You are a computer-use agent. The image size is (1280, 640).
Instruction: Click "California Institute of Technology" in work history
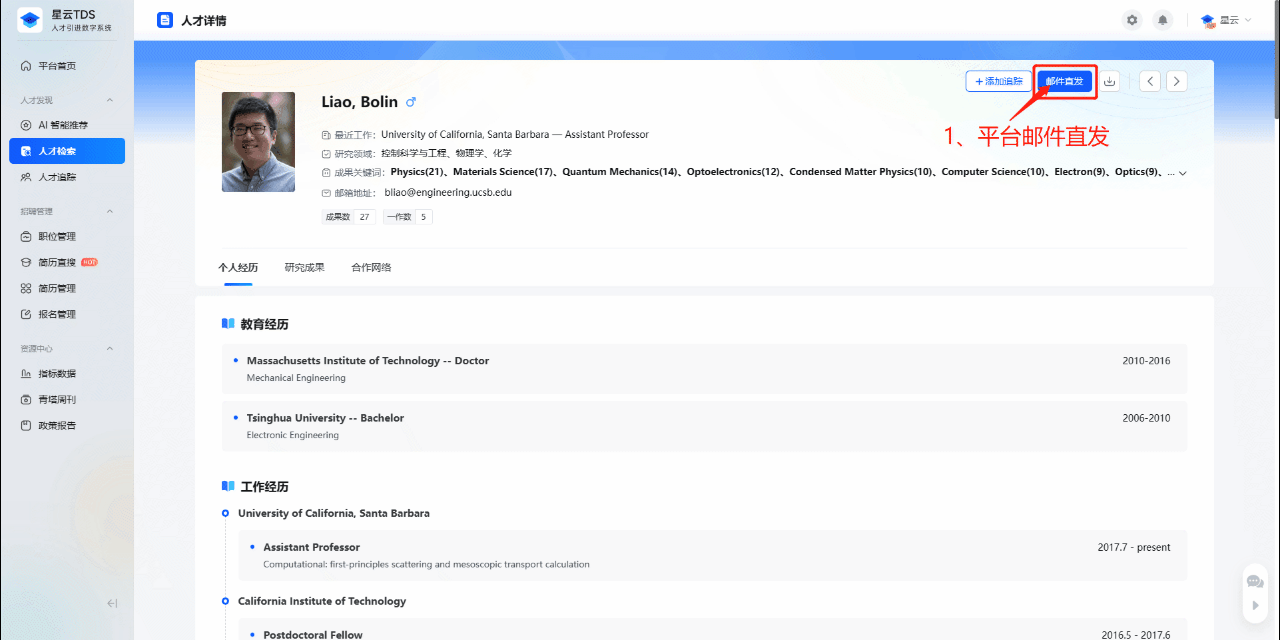pos(322,601)
